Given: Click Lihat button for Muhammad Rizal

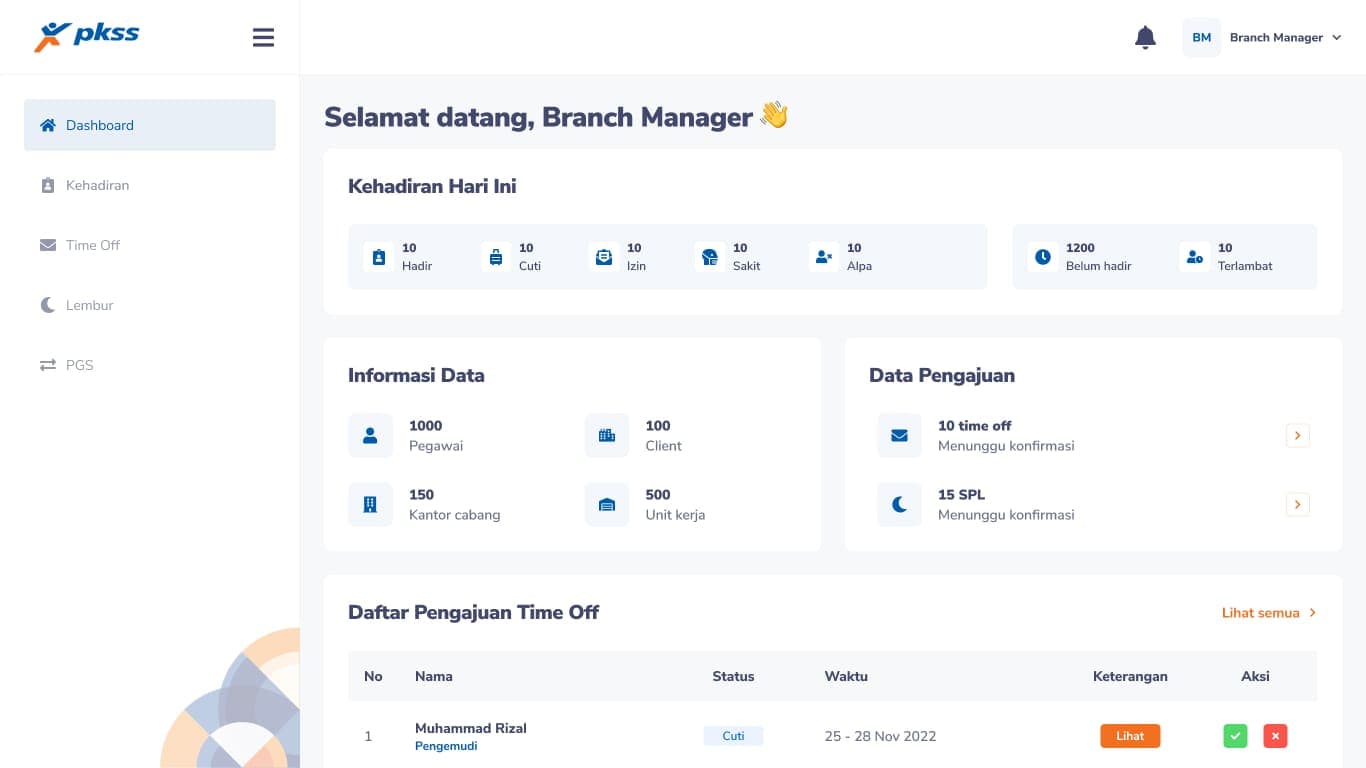Looking at the screenshot, I should (1130, 736).
